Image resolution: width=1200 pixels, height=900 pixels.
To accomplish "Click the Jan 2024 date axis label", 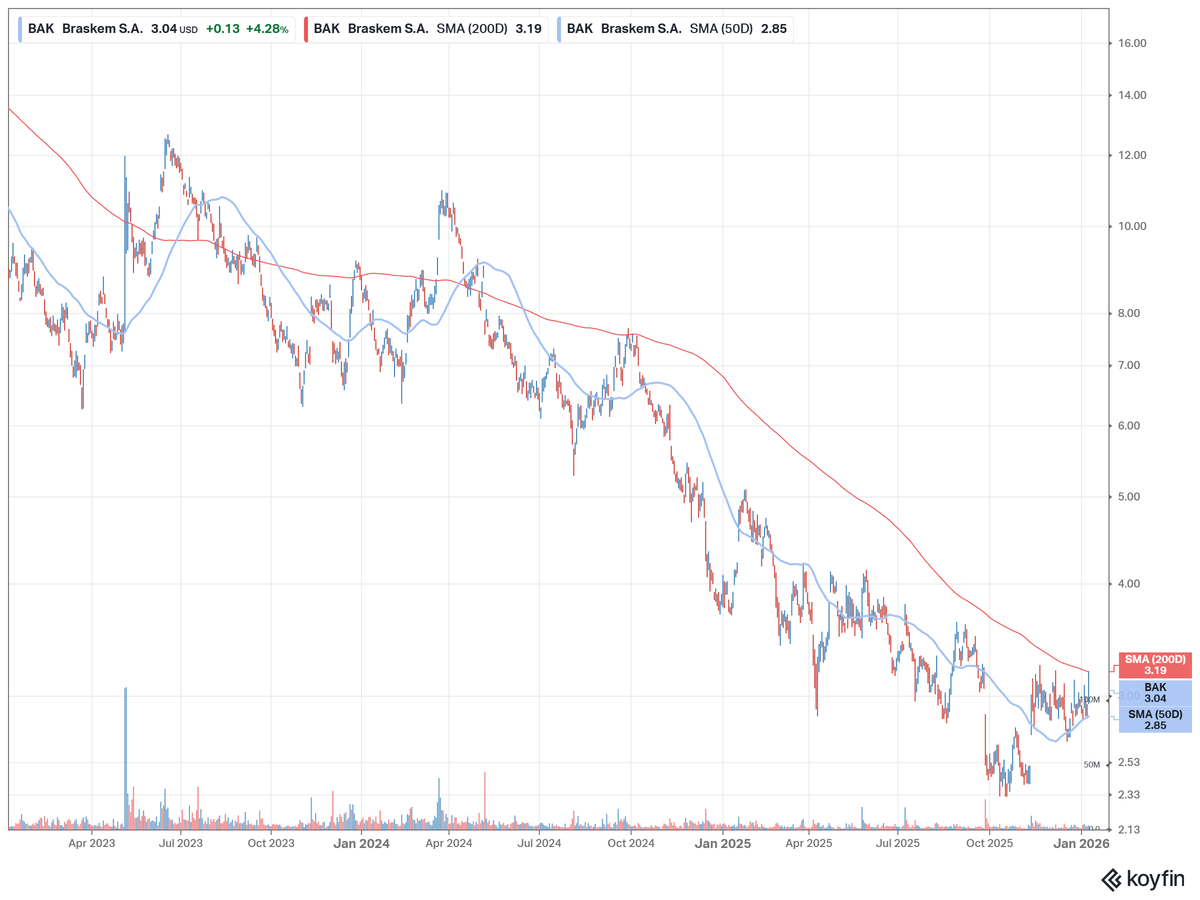I will pyautogui.click(x=361, y=844).
